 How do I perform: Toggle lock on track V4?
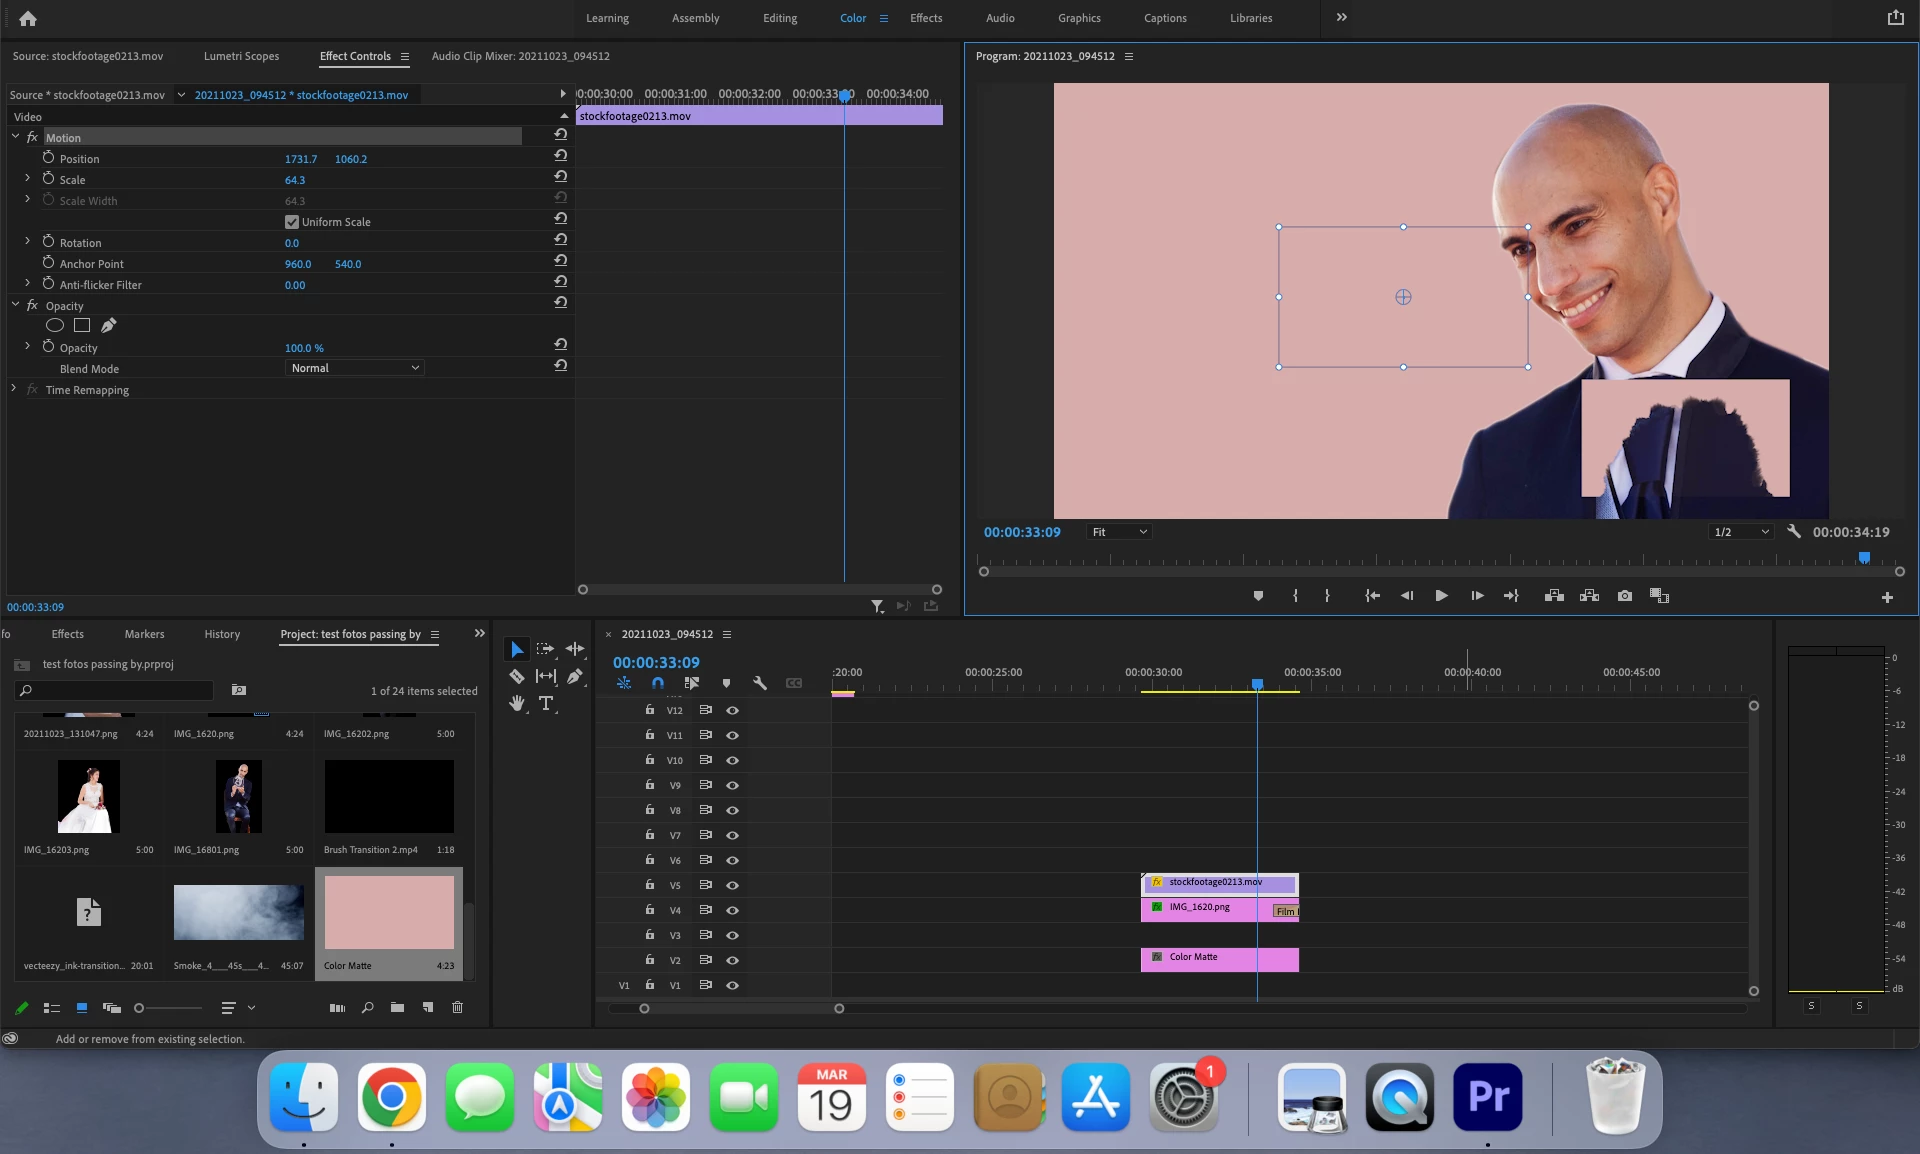pos(650,910)
